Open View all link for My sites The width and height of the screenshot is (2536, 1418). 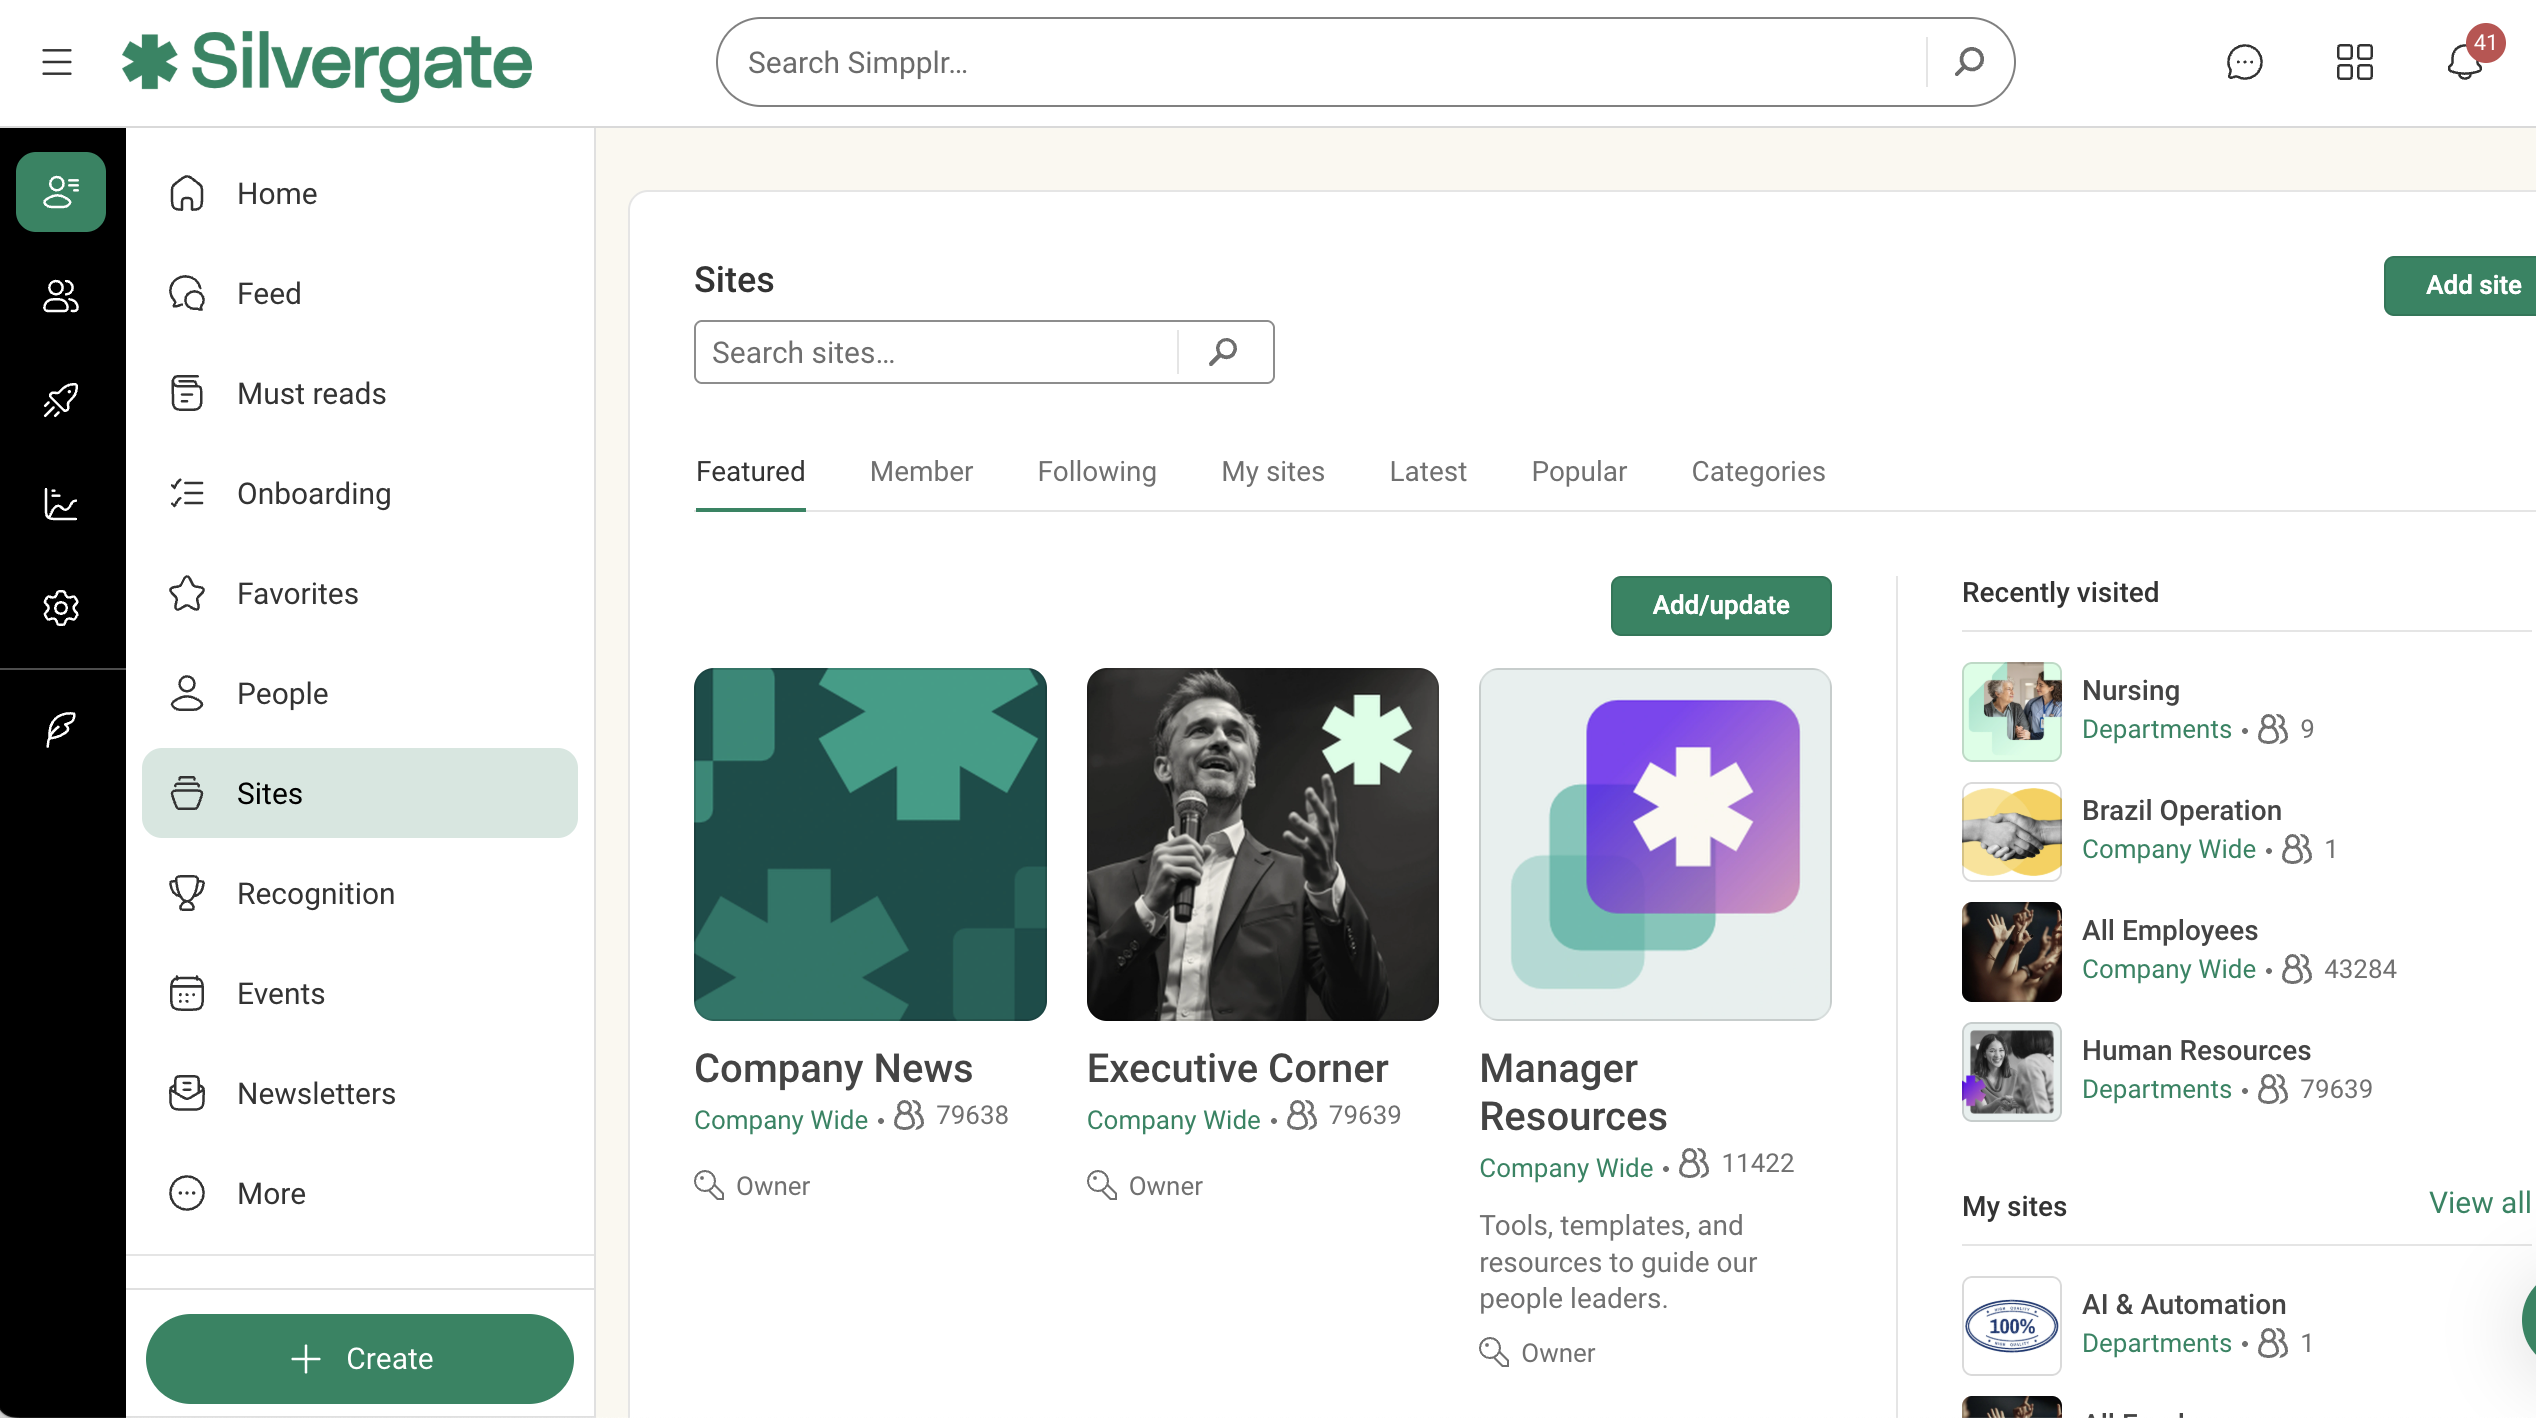click(x=2478, y=1203)
